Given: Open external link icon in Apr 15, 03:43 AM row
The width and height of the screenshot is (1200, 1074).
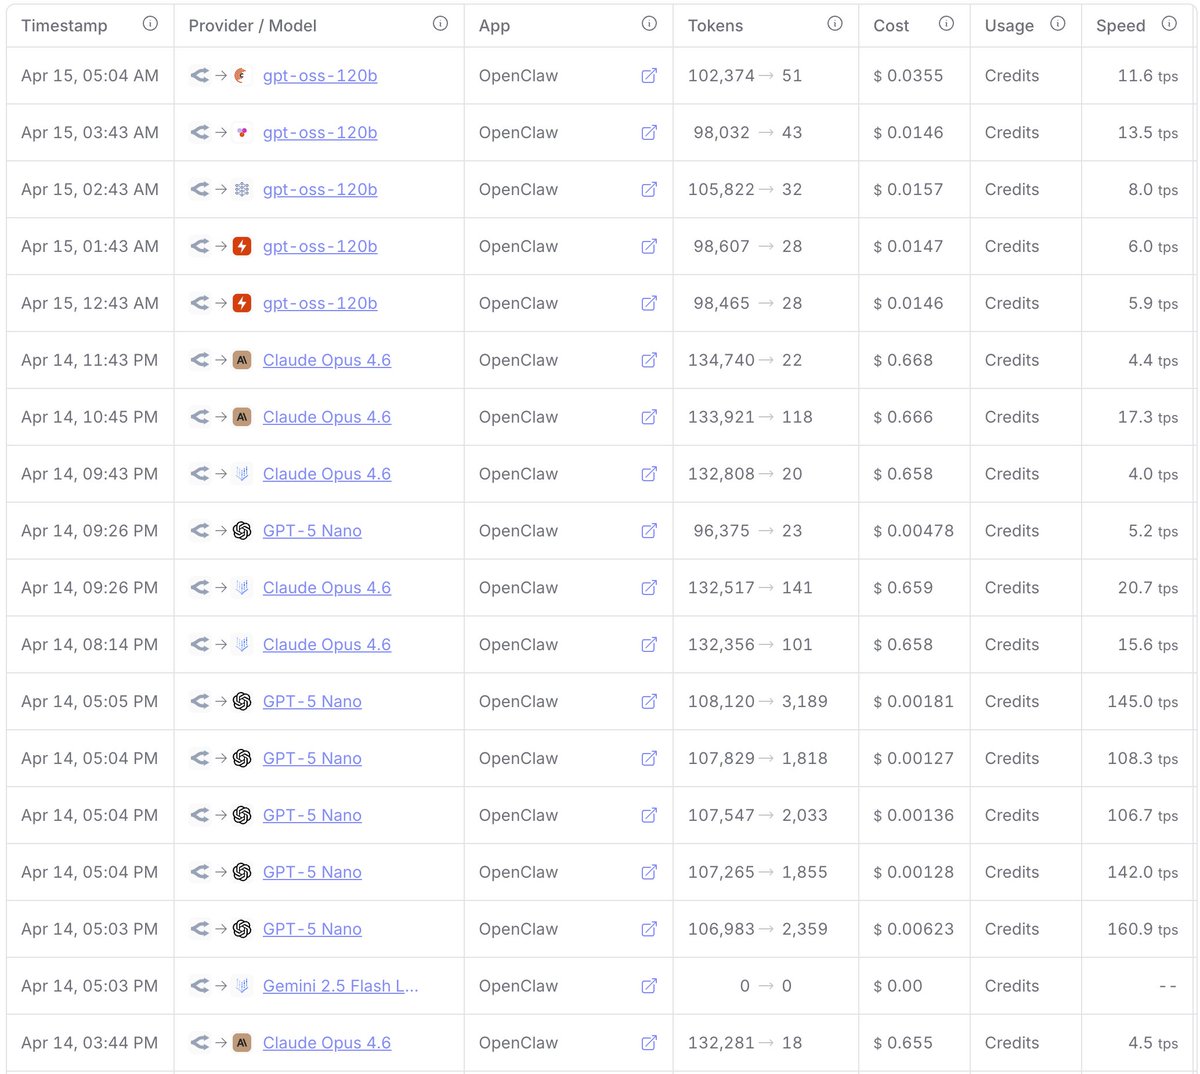Looking at the screenshot, I should (x=649, y=132).
